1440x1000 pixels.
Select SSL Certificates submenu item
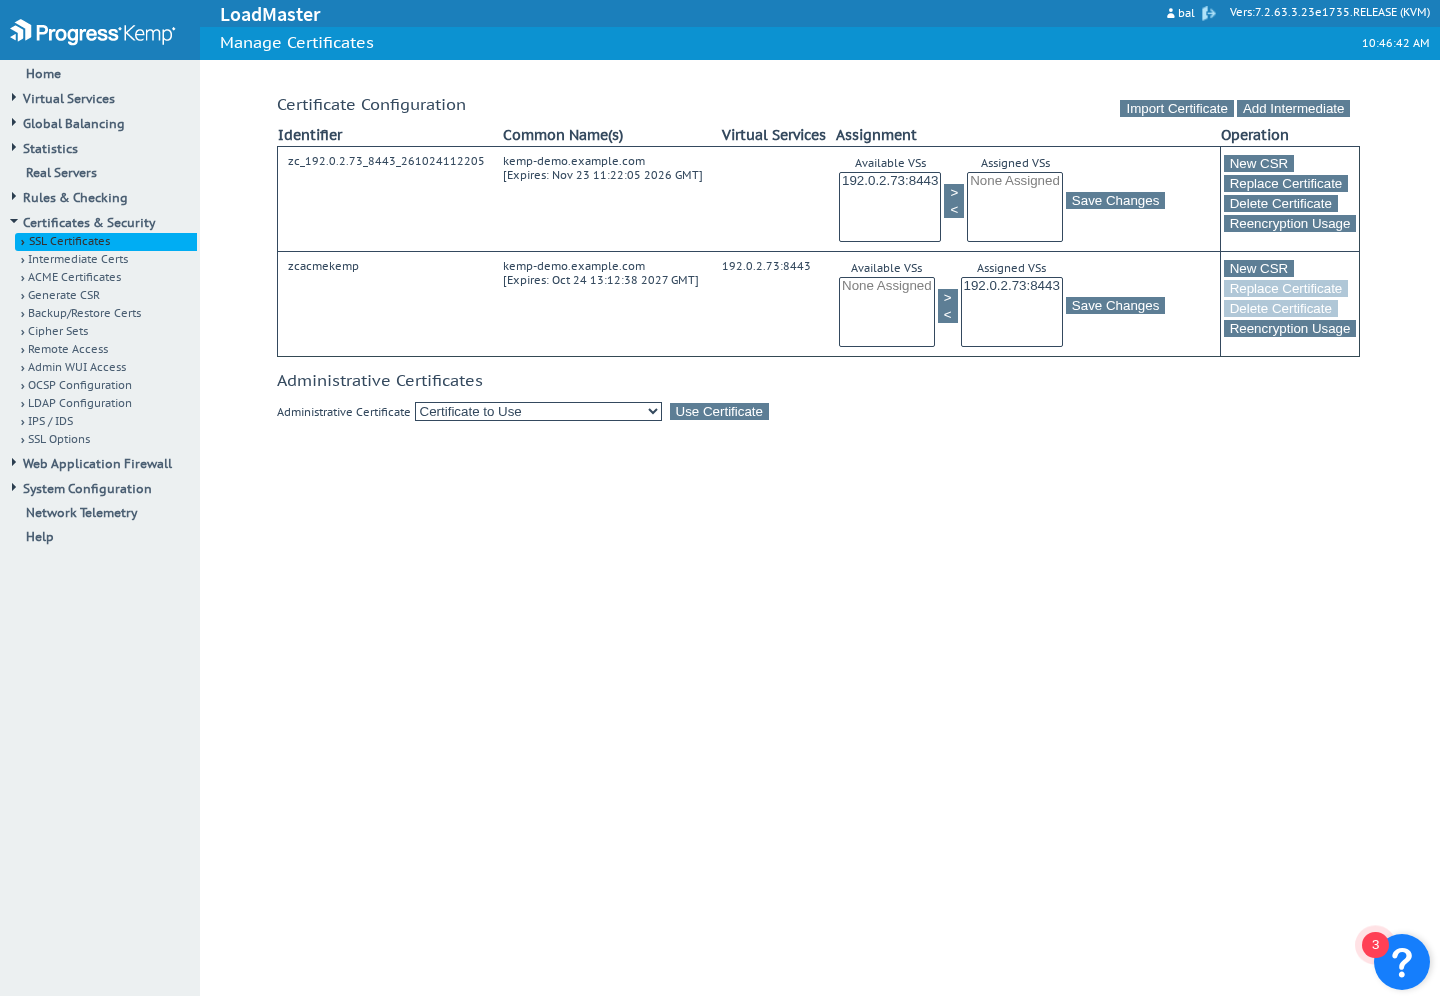(x=106, y=242)
